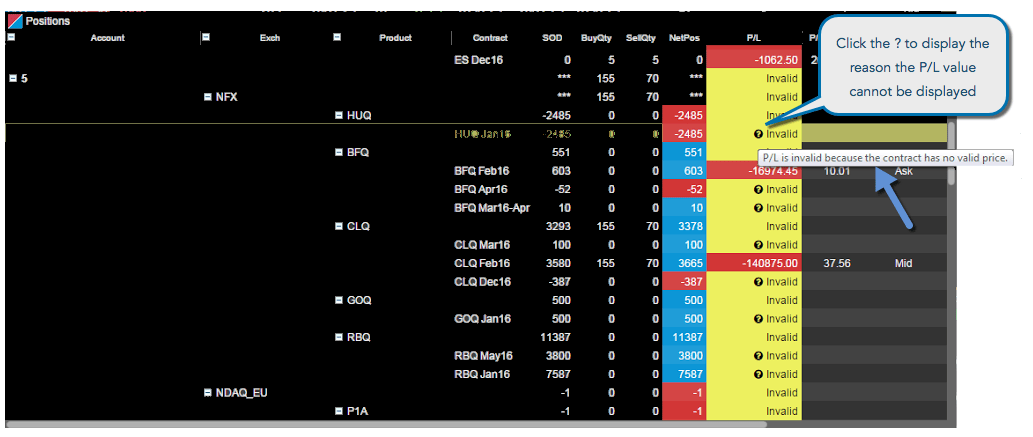Collapse the Account column grouping
Viewport: 1033px width, 437px height.
pos(11,38)
